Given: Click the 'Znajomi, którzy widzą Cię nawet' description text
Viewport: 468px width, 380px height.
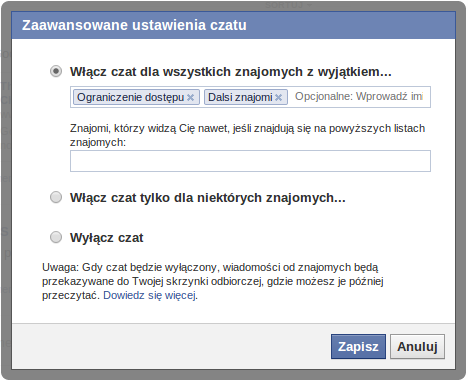Looking at the screenshot, I should pos(247,135).
